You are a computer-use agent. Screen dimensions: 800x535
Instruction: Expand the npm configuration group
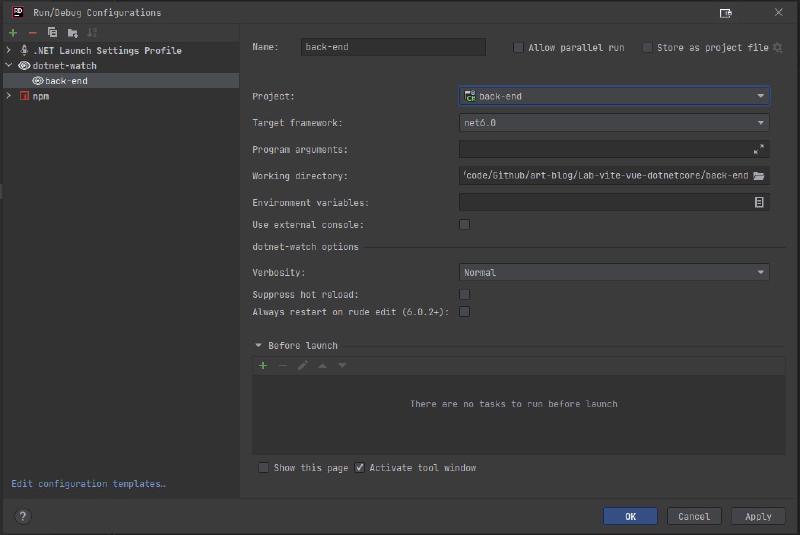click(x=9, y=96)
